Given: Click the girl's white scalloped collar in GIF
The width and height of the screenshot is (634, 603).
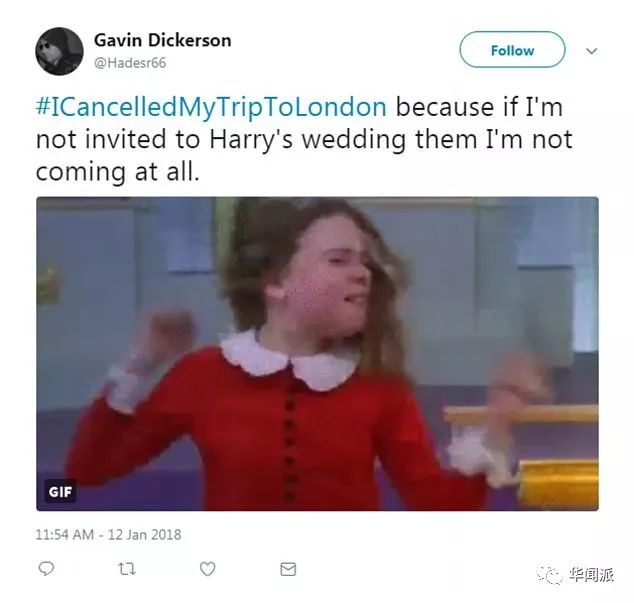Looking at the screenshot, I should point(289,362).
